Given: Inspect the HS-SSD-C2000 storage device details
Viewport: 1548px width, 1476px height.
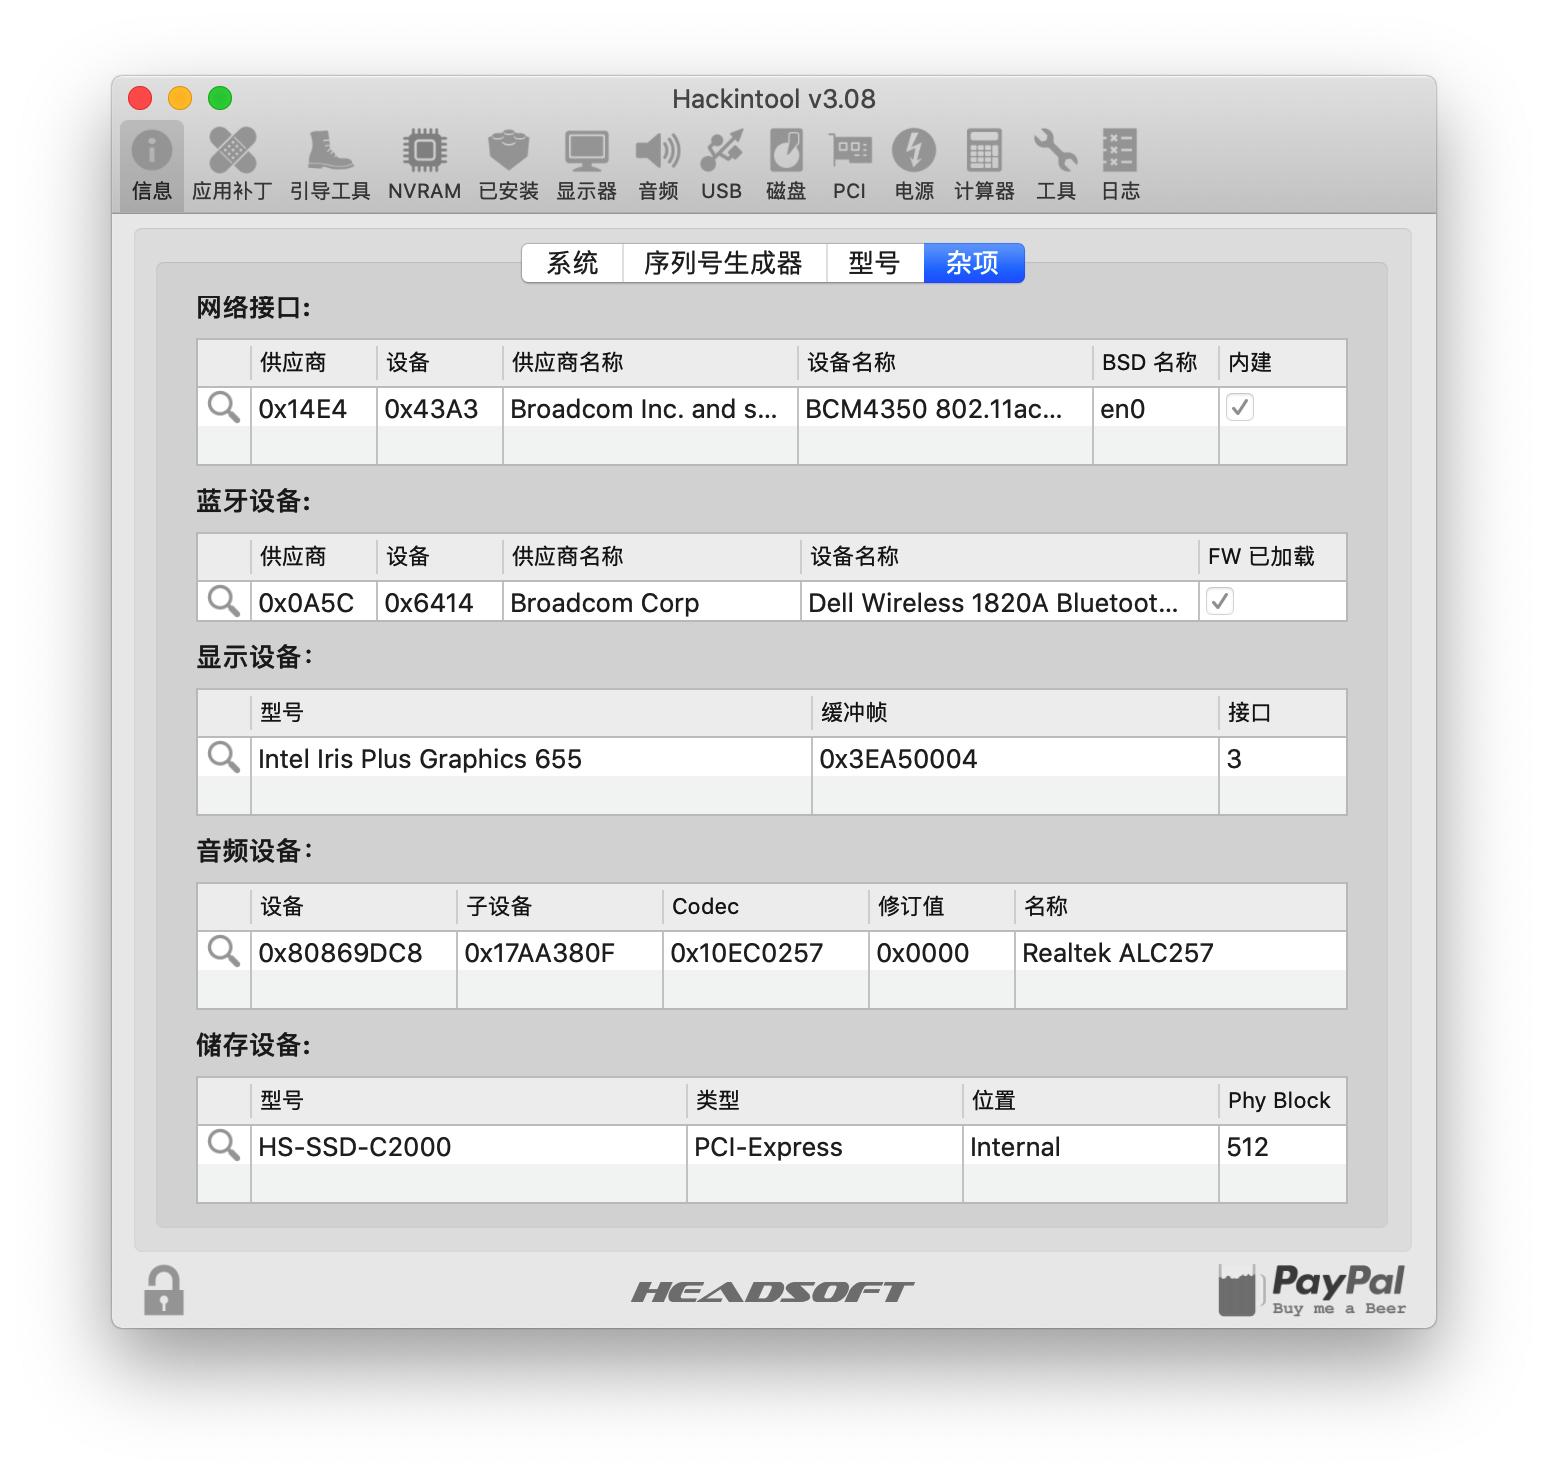Looking at the screenshot, I should (222, 1147).
